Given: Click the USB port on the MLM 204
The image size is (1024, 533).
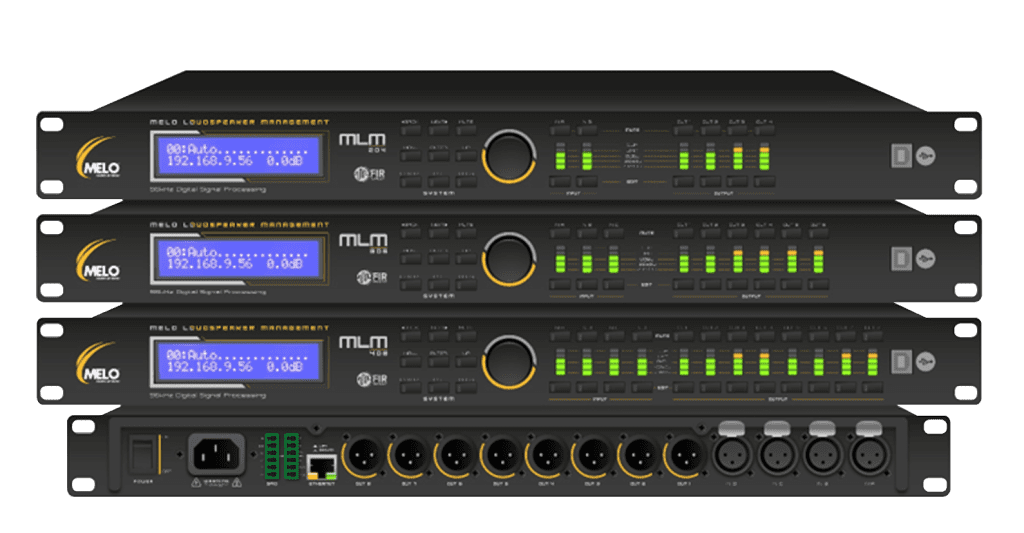Looking at the screenshot, I should 902,156.
